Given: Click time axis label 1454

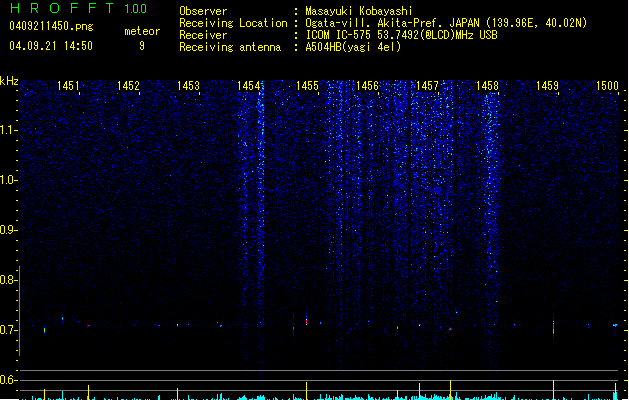Looking at the screenshot, I should click(x=248, y=85).
